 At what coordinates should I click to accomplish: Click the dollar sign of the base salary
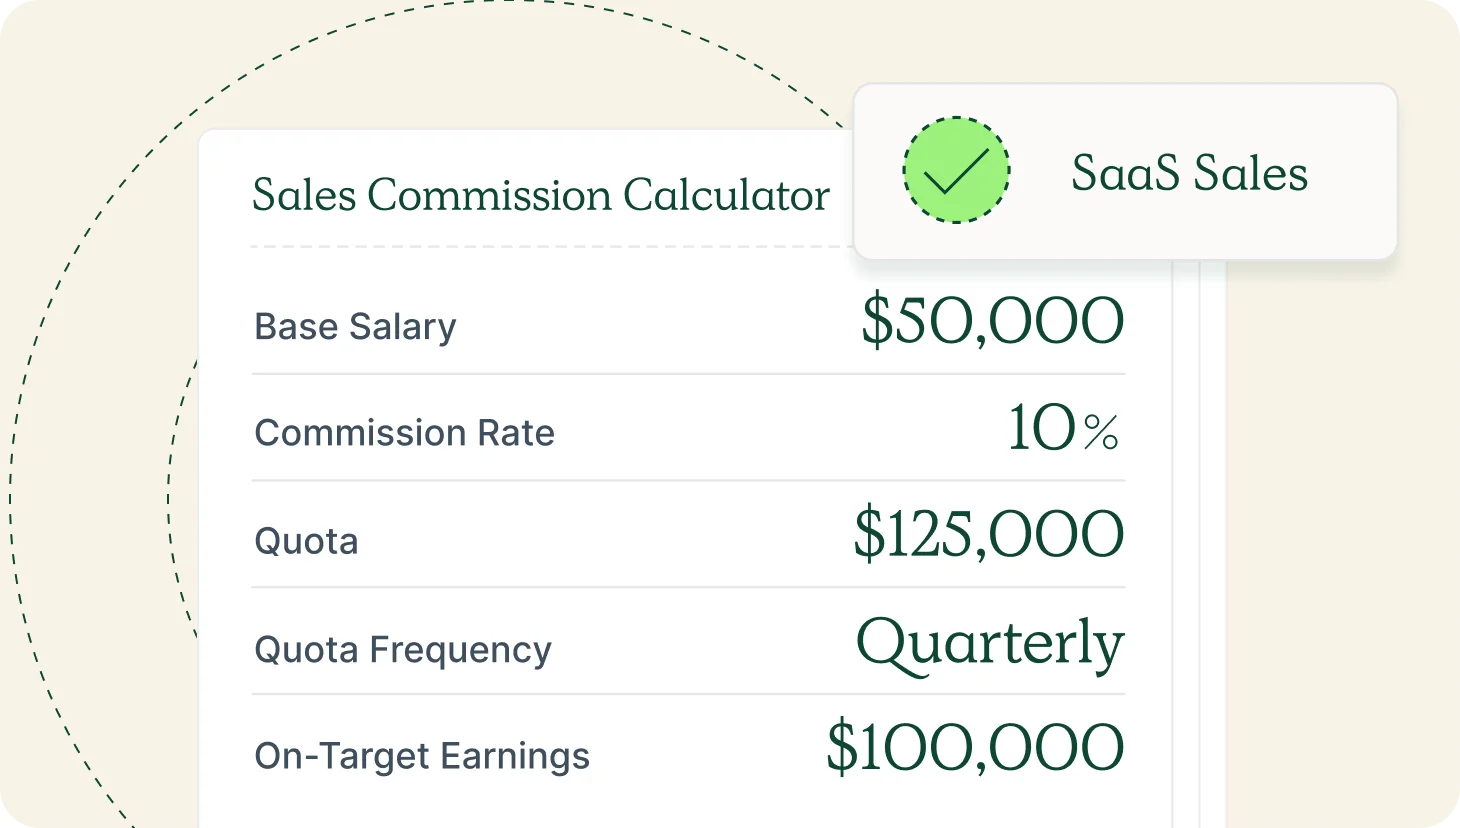tap(876, 321)
